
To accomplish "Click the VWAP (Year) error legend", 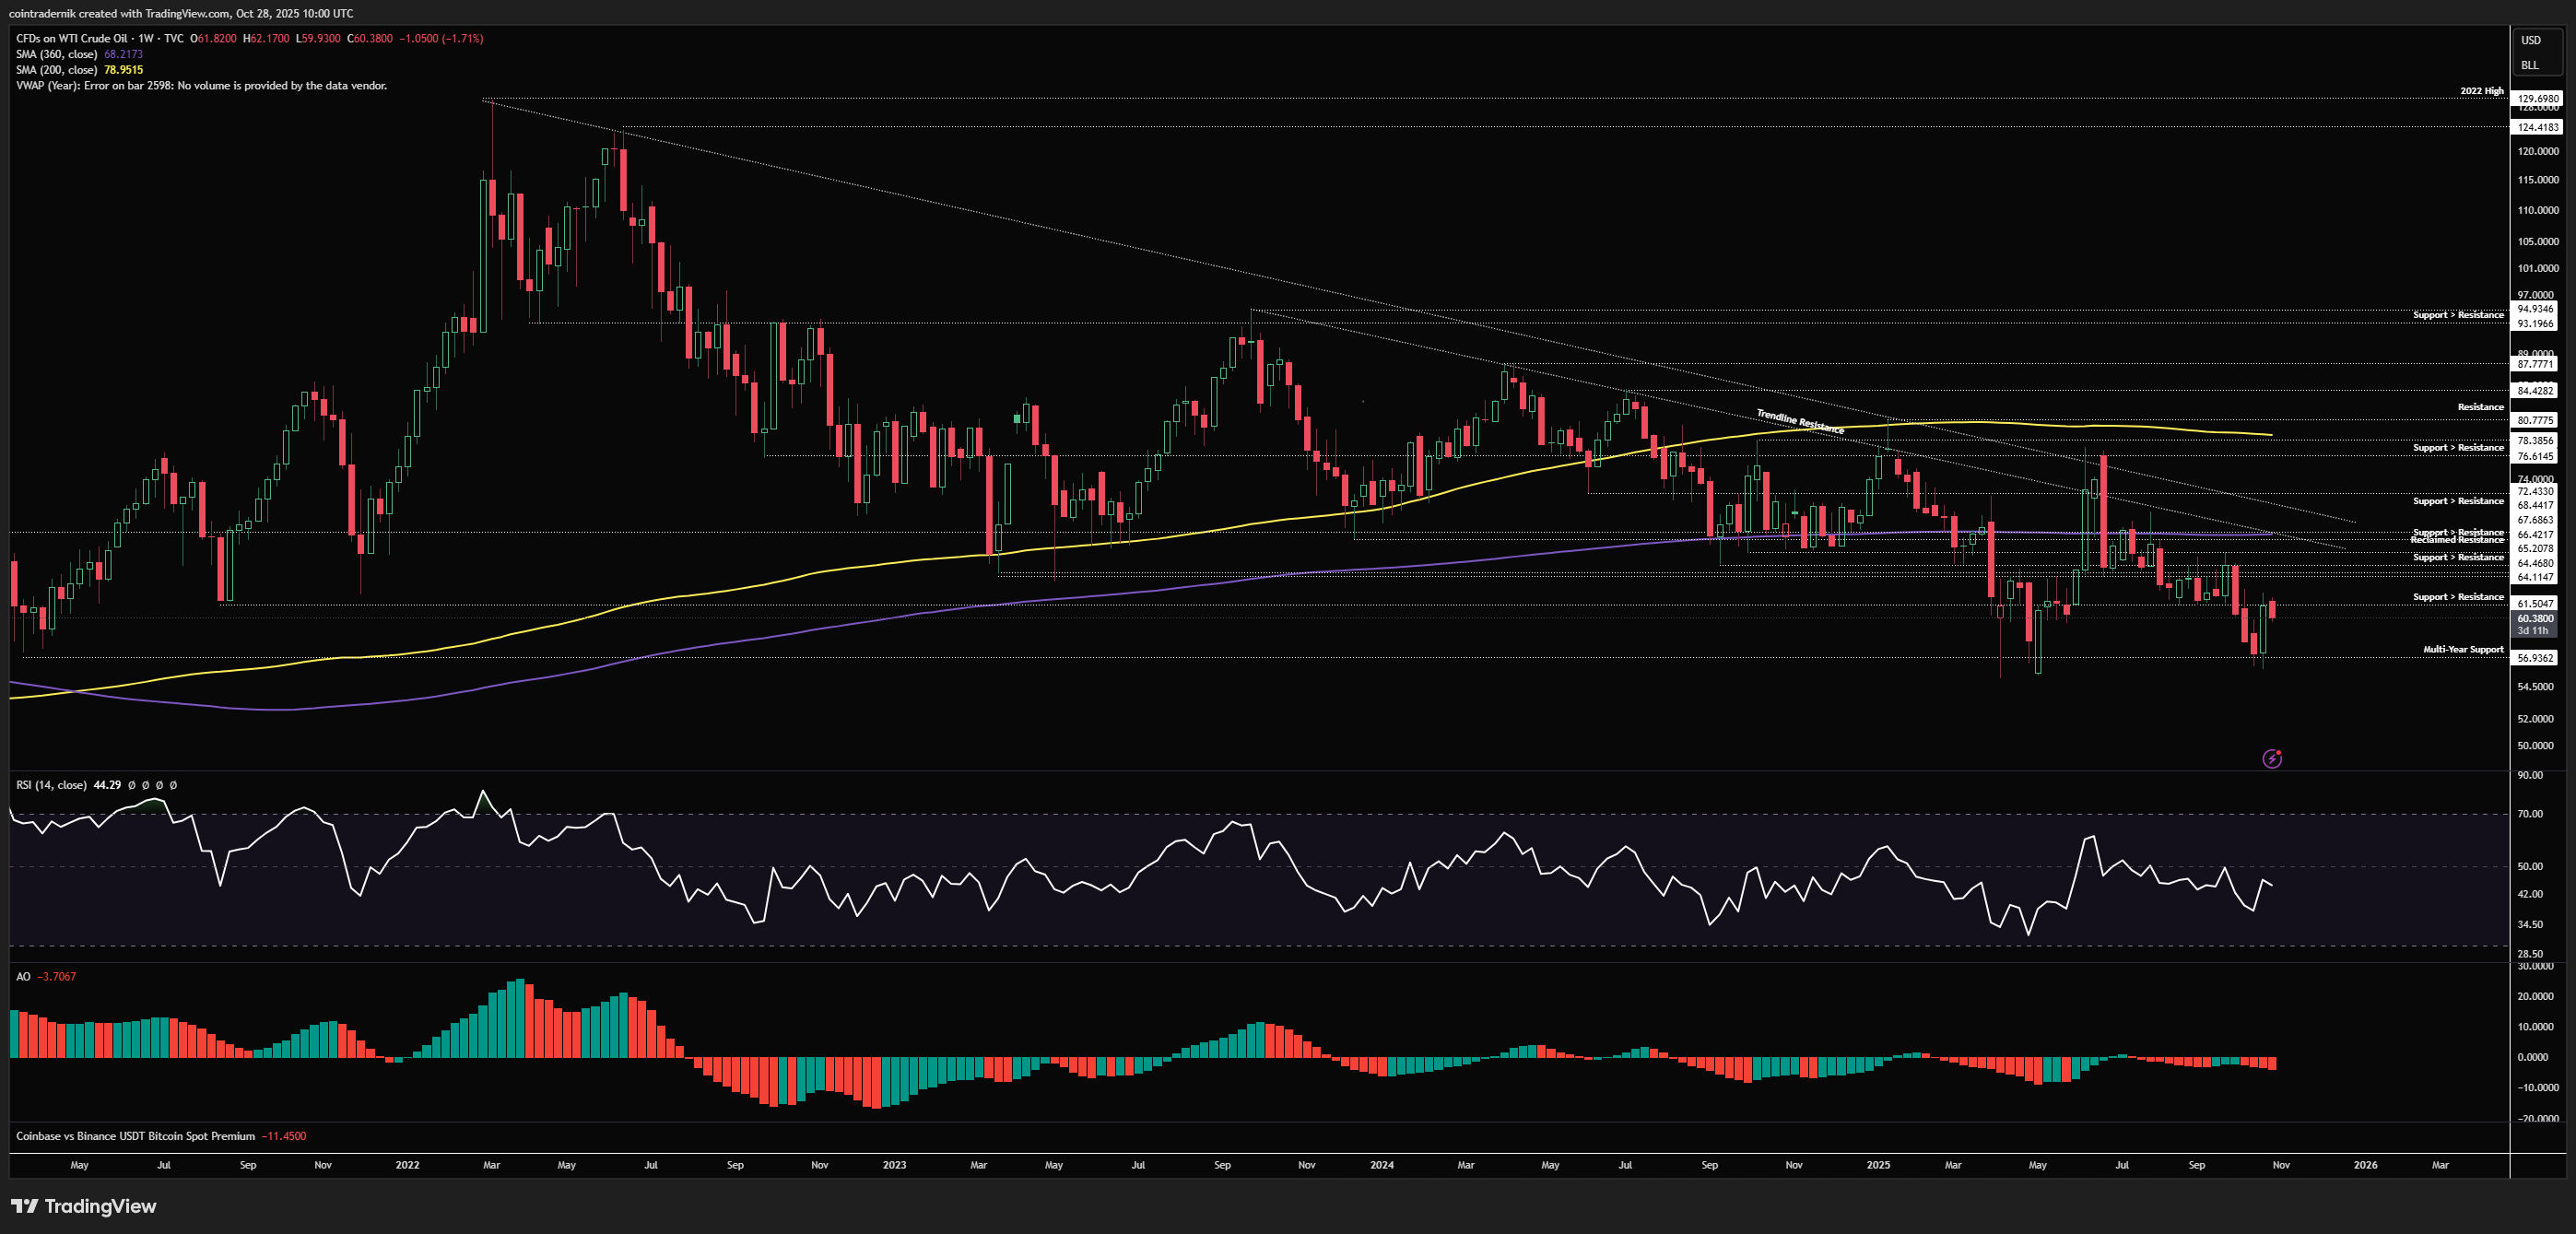I will [x=200, y=86].
